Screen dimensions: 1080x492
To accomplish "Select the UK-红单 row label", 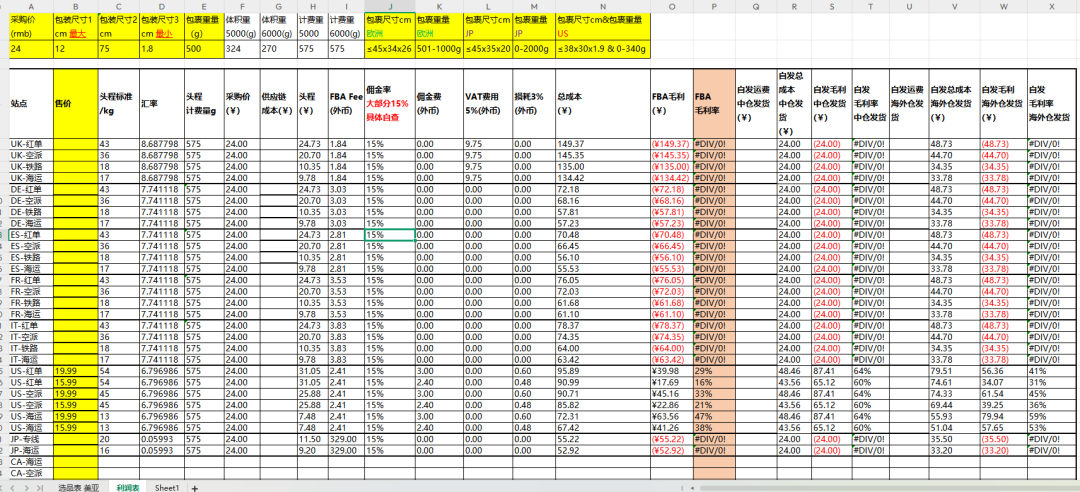I will pyautogui.click(x=31, y=143).
